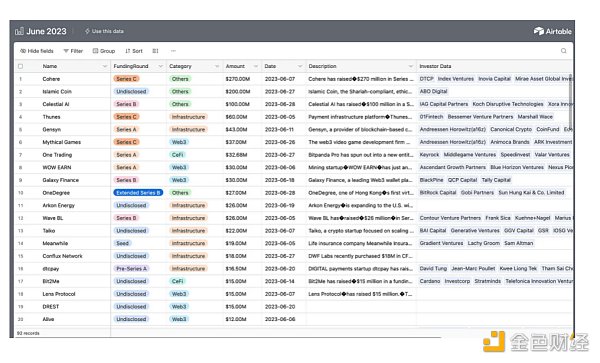Click the Group icon in toolbar

[95, 51]
